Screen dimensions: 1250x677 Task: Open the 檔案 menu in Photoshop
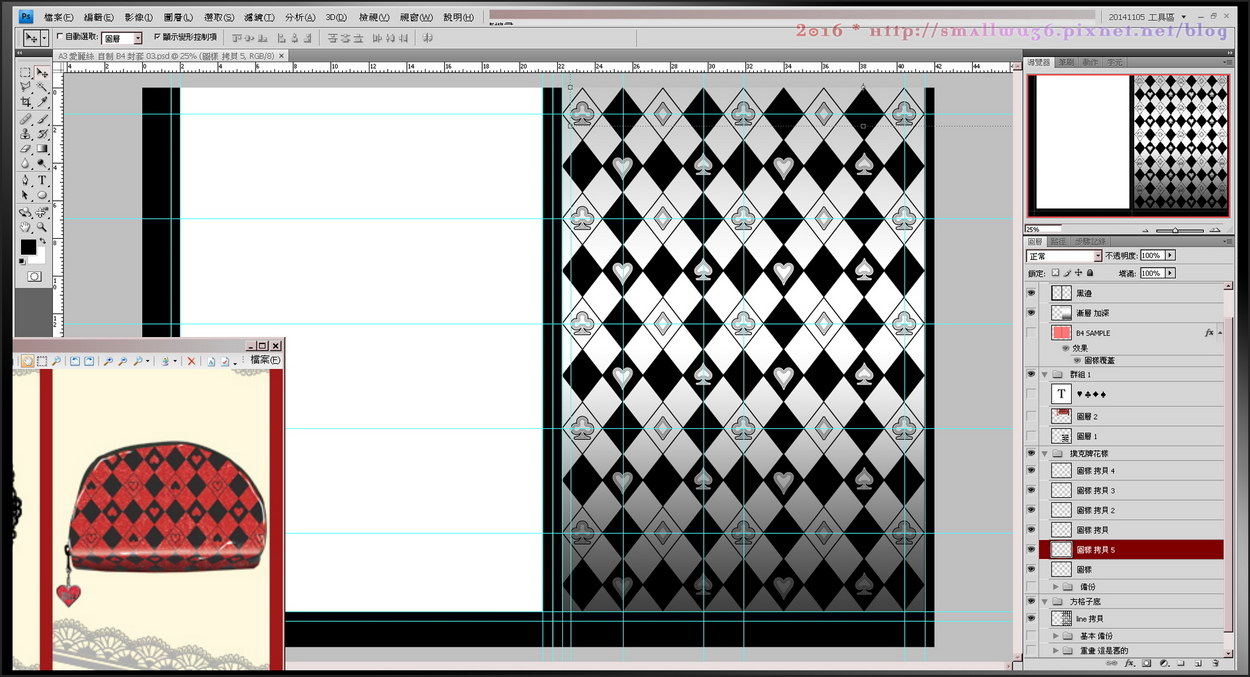point(59,17)
